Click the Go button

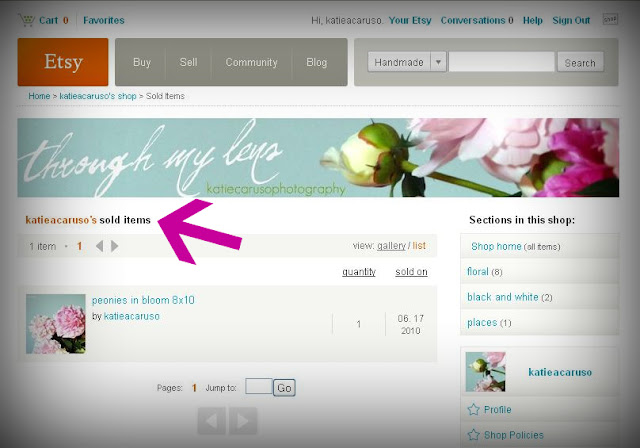click(284, 388)
